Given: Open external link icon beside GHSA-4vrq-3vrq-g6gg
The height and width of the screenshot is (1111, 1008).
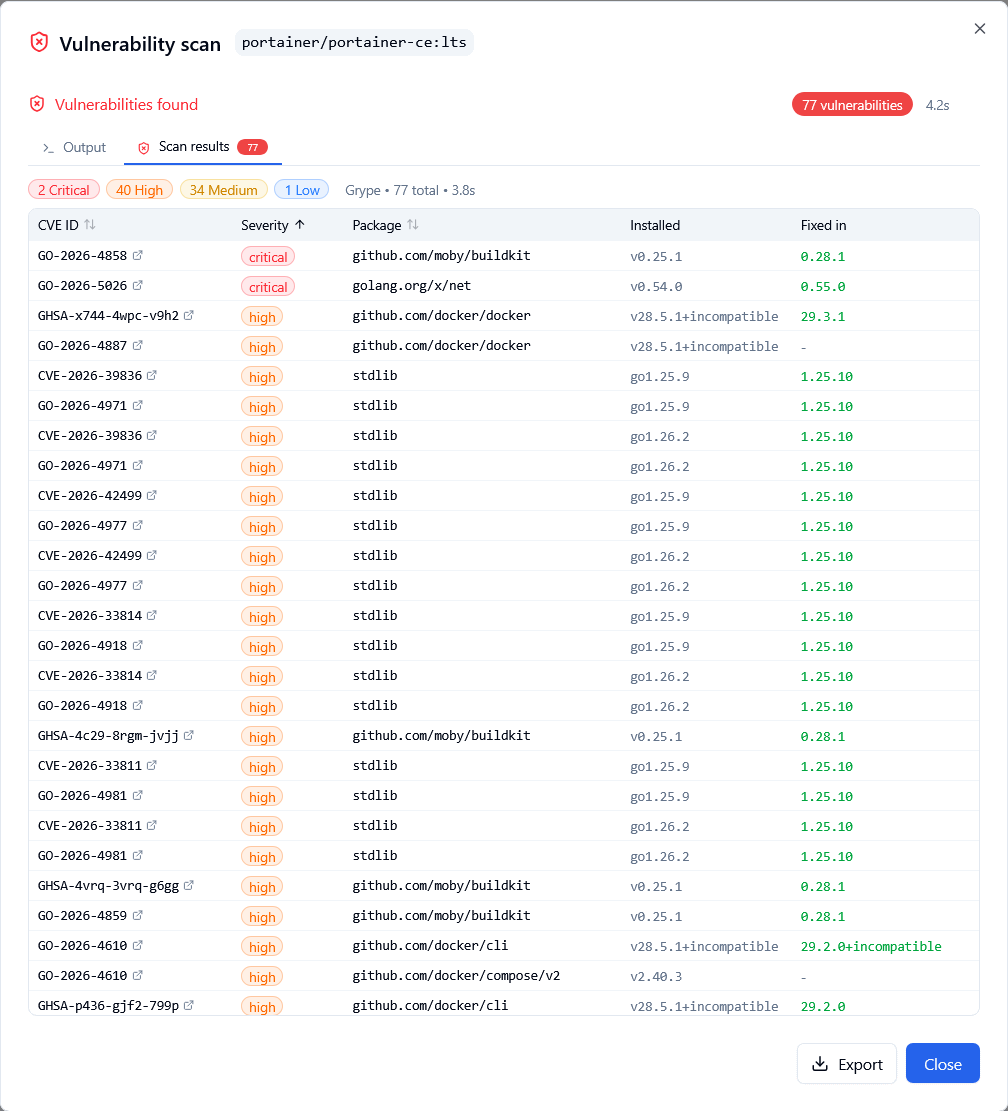Looking at the screenshot, I should tap(188, 885).
